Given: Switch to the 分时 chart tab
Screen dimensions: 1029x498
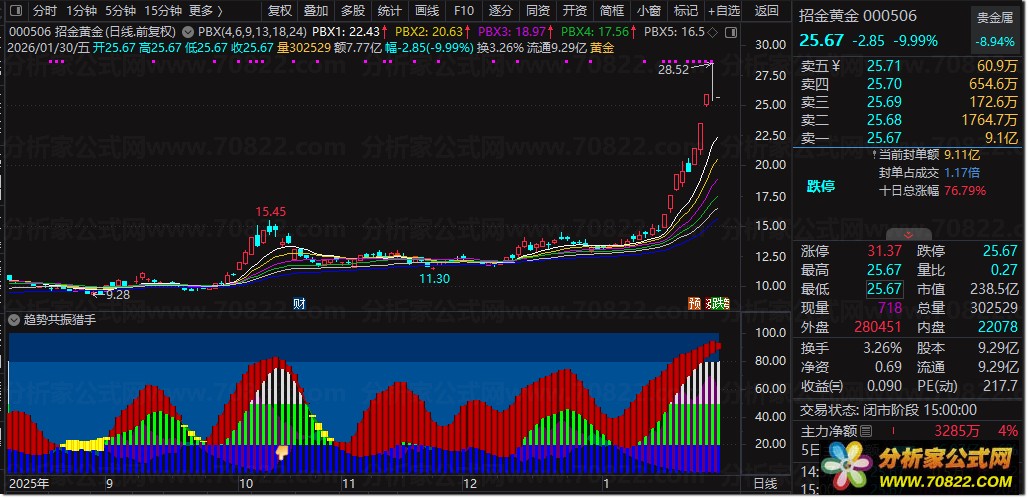Looking at the screenshot, I should (44, 11).
